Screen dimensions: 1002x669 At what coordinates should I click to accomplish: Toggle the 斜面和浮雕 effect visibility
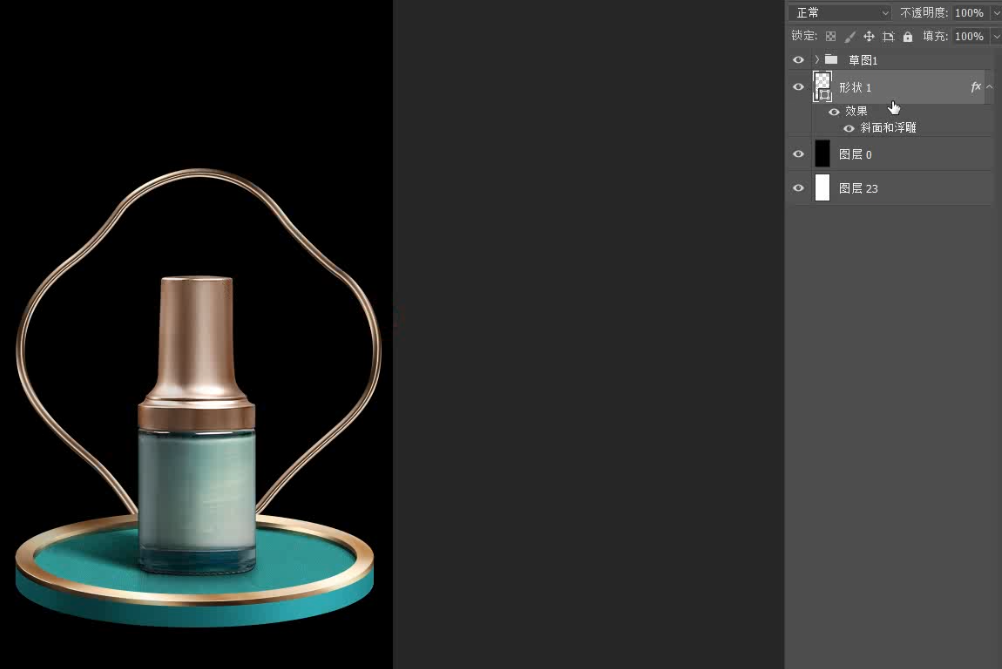[849, 128]
